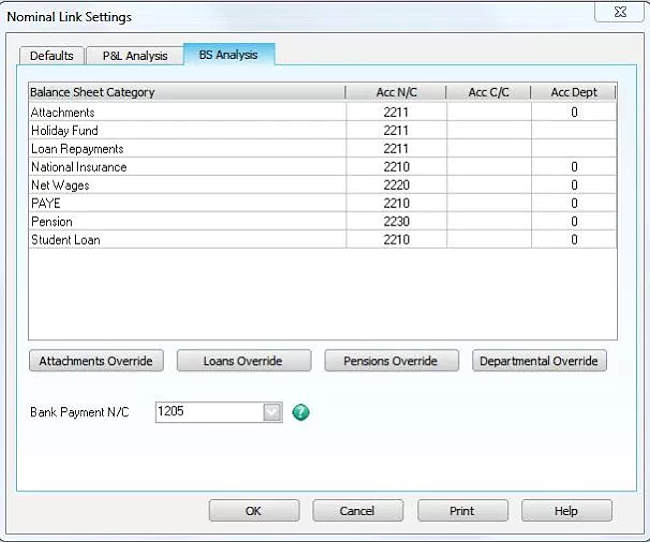The width and height of the screenshot is (650, 542).
Task: Click the Acc N/C value for Holiday Fund
Action: (396, 130)
